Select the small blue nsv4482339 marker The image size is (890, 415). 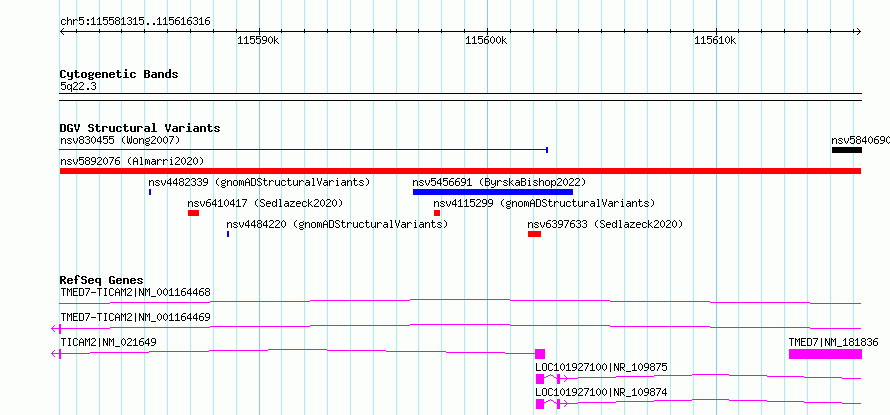[150, 192]
